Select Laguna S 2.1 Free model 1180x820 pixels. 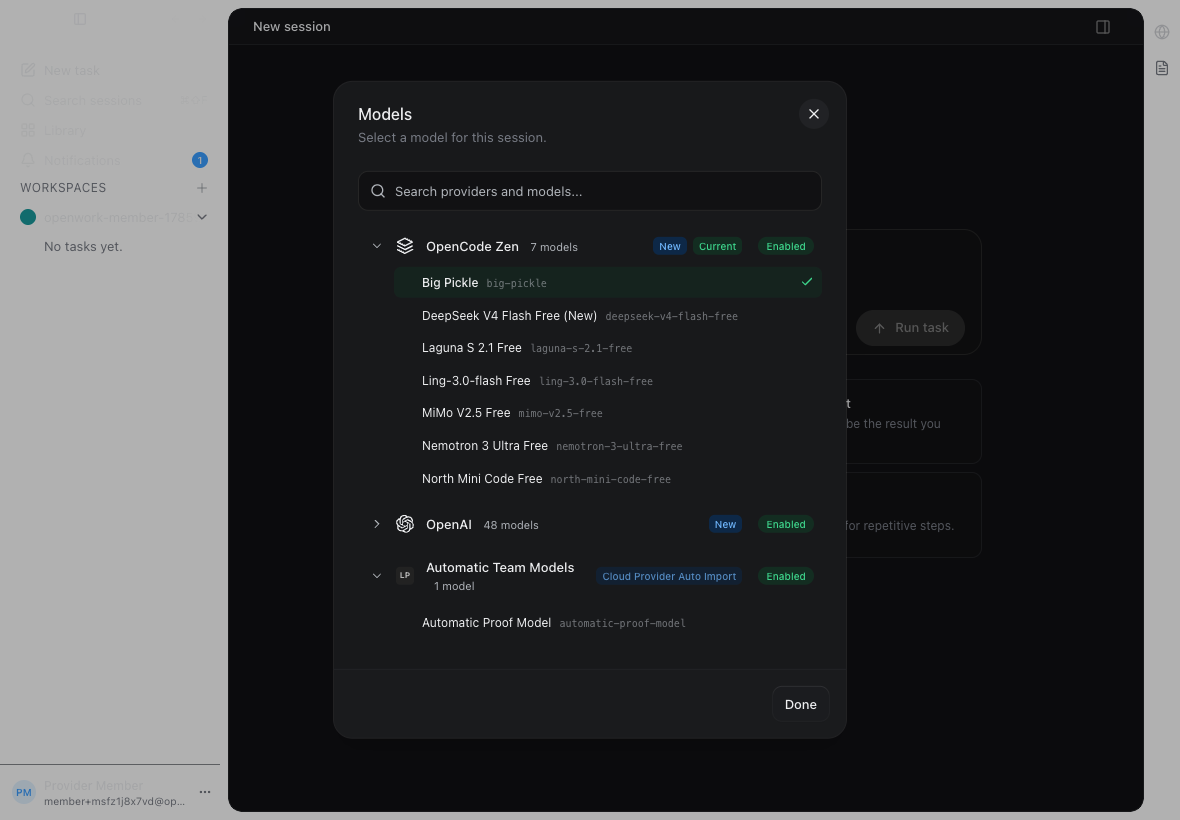tap(607, 348)
